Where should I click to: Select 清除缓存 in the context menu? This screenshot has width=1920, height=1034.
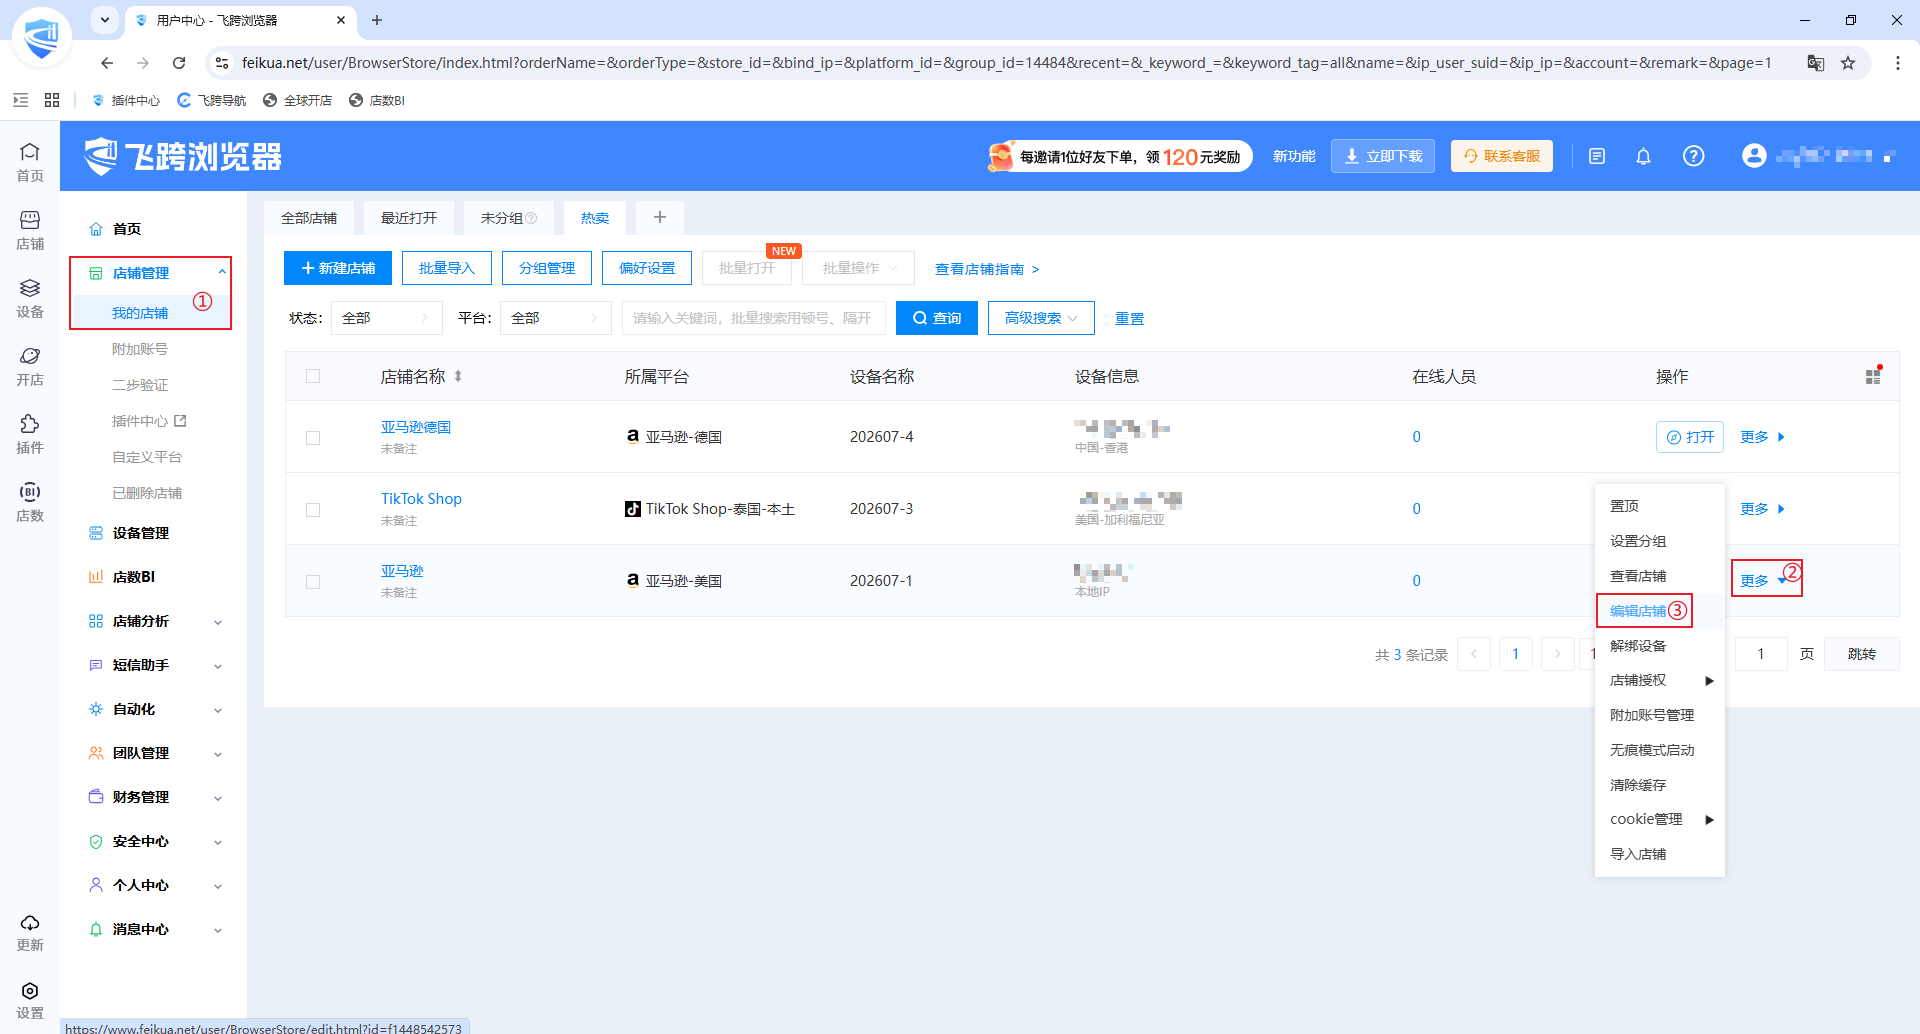point(1659,785)
